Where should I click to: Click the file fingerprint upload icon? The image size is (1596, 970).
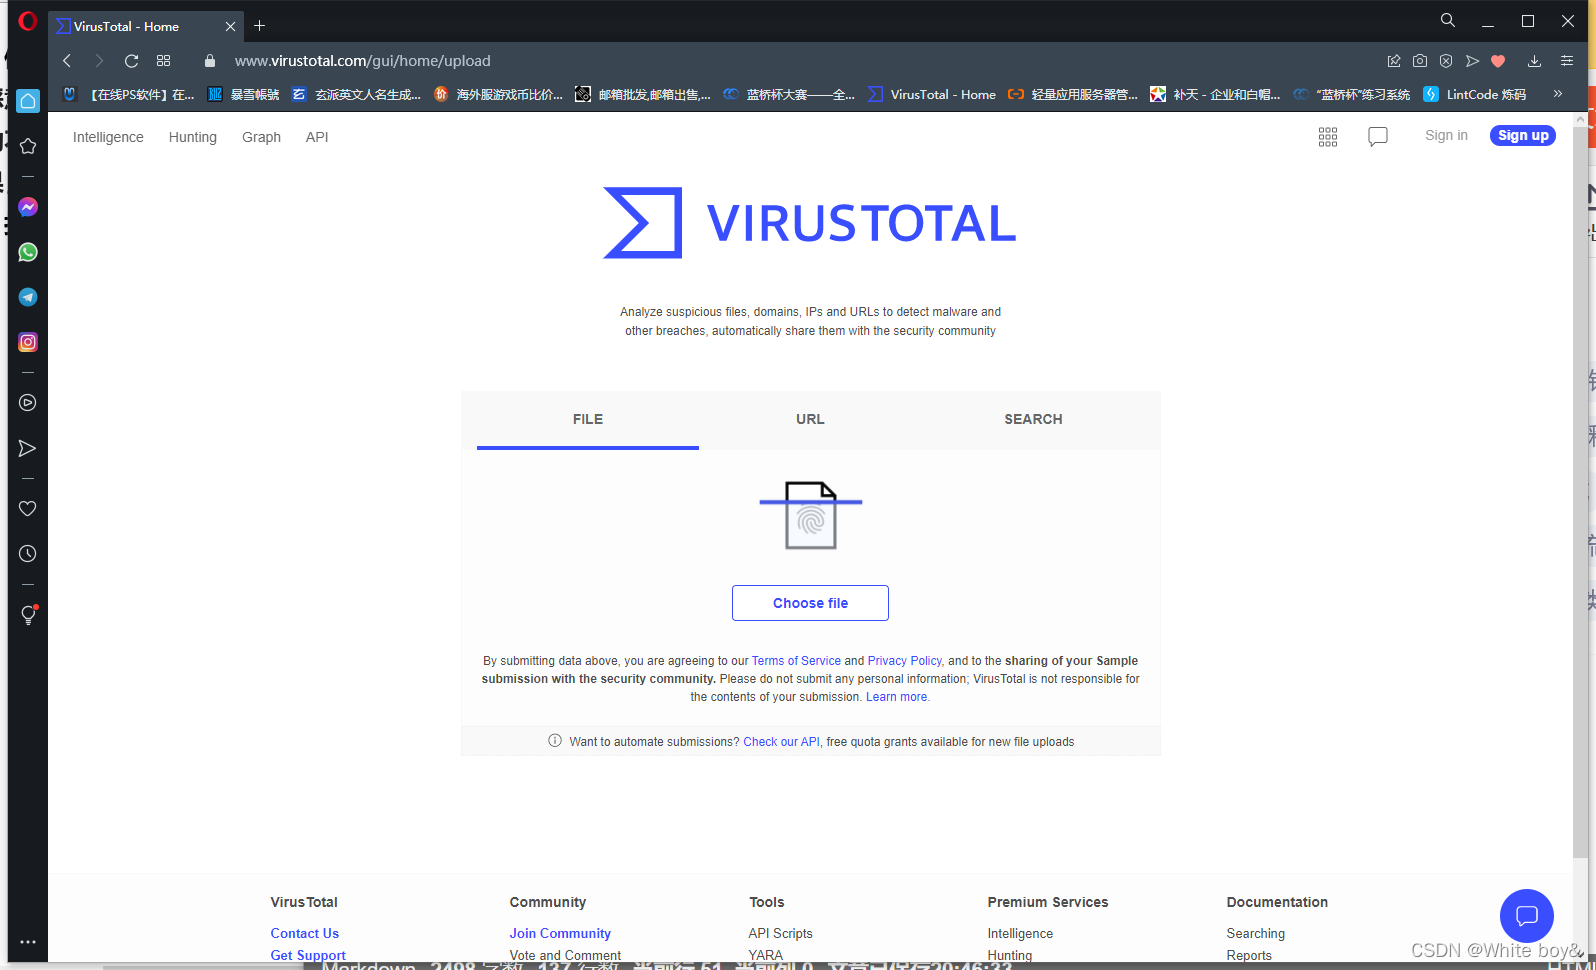tap(811, 515)
